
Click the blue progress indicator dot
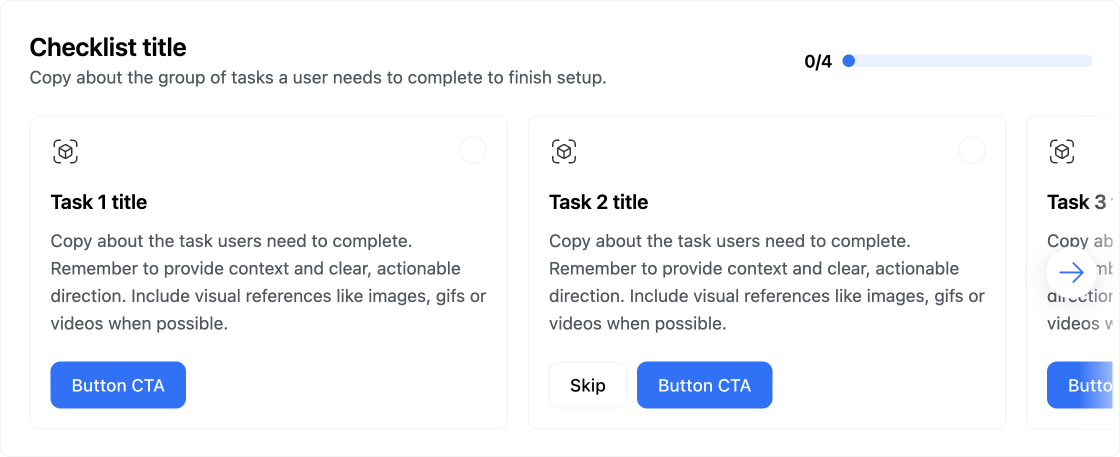[x=849, y=61]
